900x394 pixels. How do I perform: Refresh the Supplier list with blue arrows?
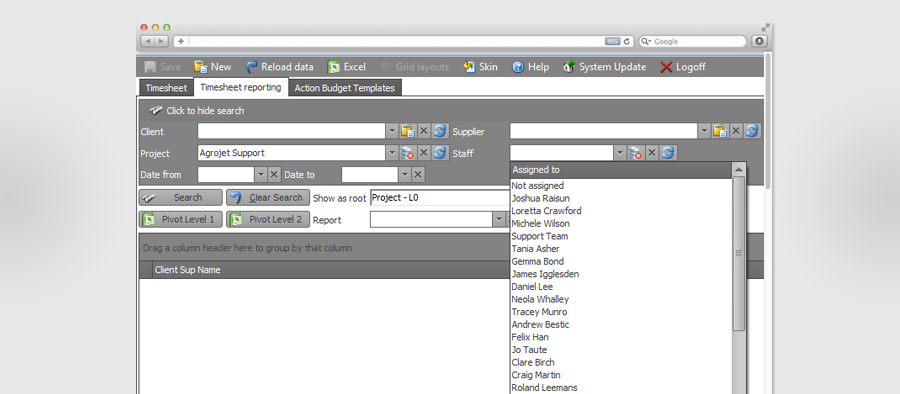point(752,131)
